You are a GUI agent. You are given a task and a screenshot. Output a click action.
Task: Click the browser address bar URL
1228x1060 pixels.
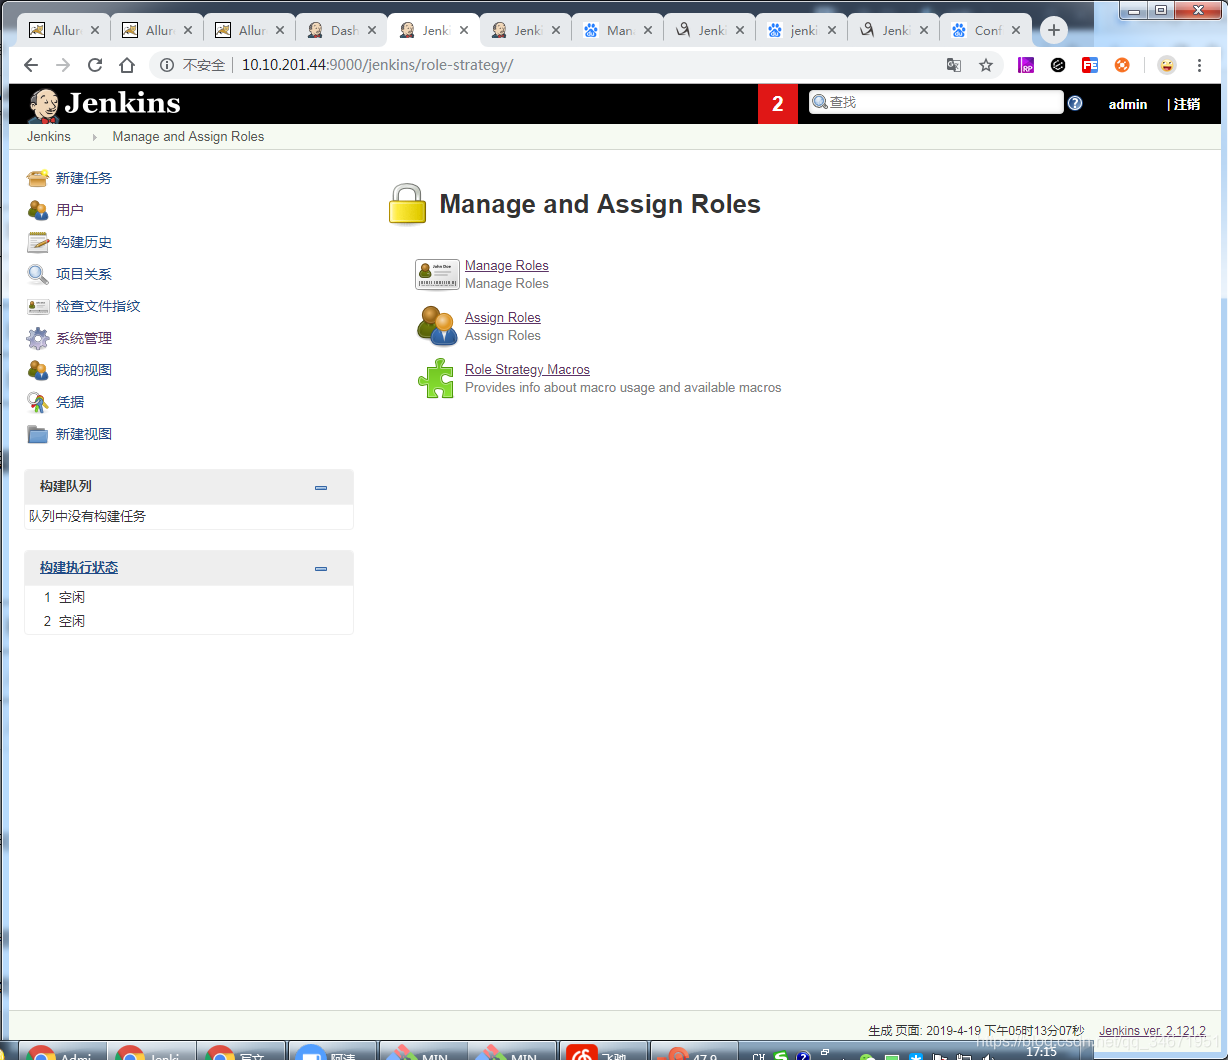point(377,65)
